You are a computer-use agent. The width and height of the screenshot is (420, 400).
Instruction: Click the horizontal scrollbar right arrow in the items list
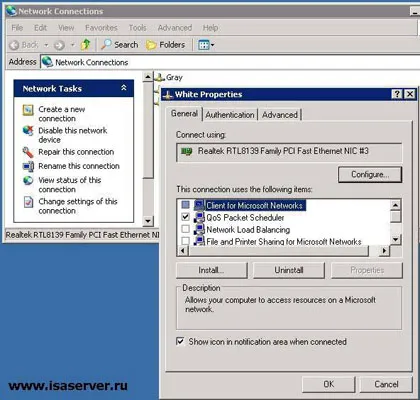click(384, 250)
